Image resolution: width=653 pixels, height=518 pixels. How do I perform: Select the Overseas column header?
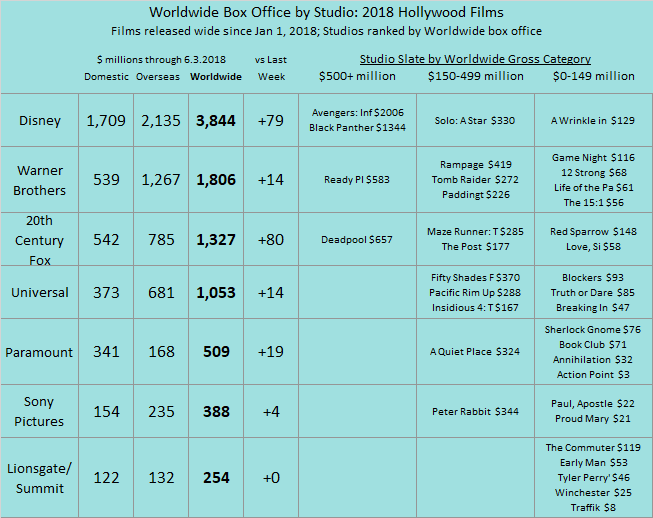[158, 77]
